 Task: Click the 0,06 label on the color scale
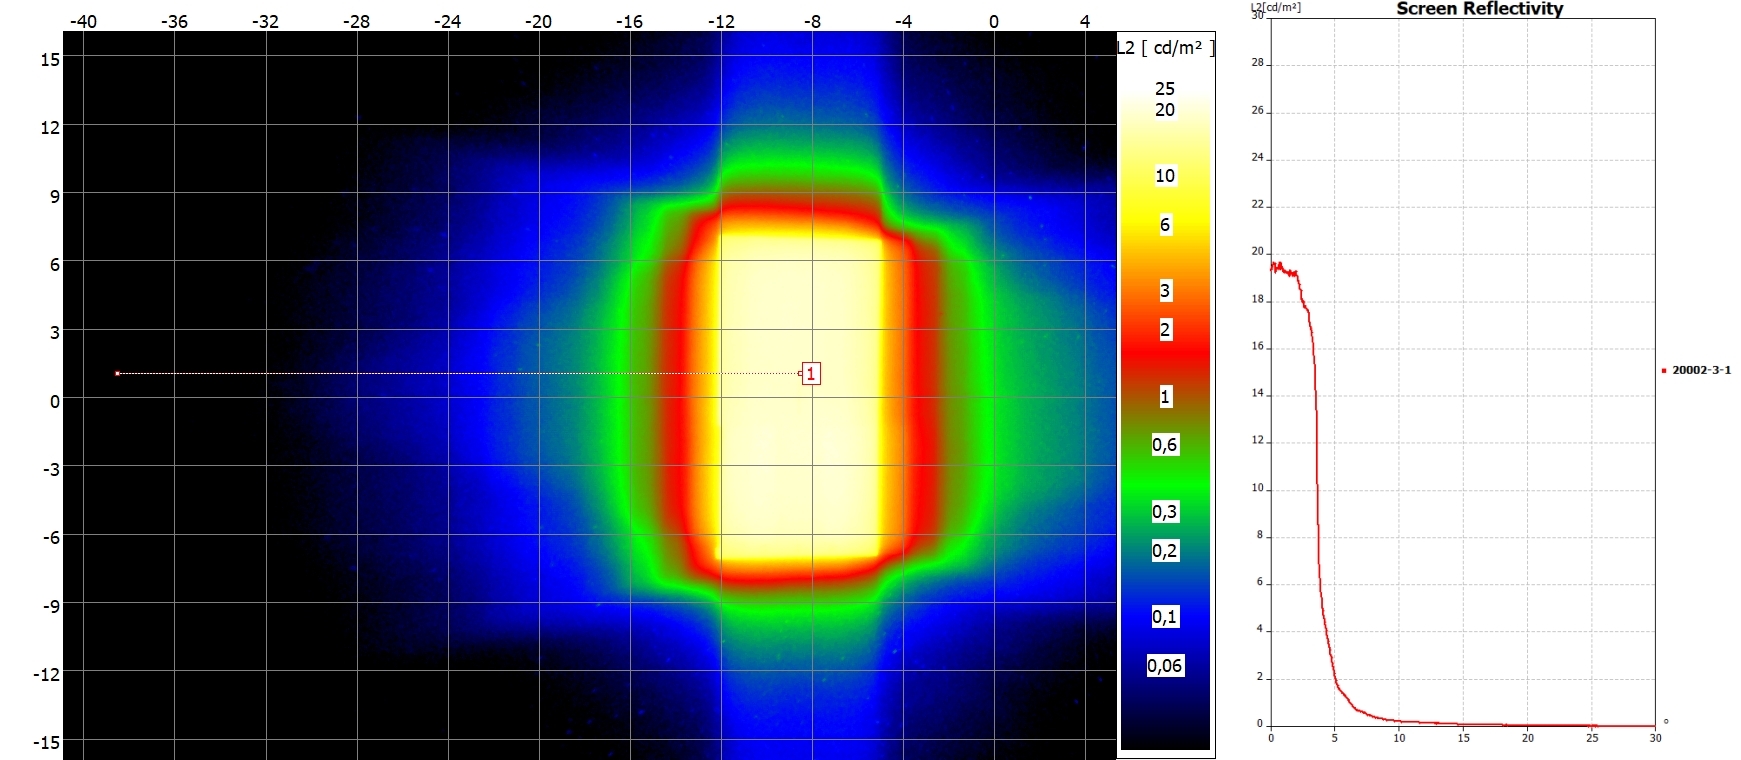(x=1165, y=666)
